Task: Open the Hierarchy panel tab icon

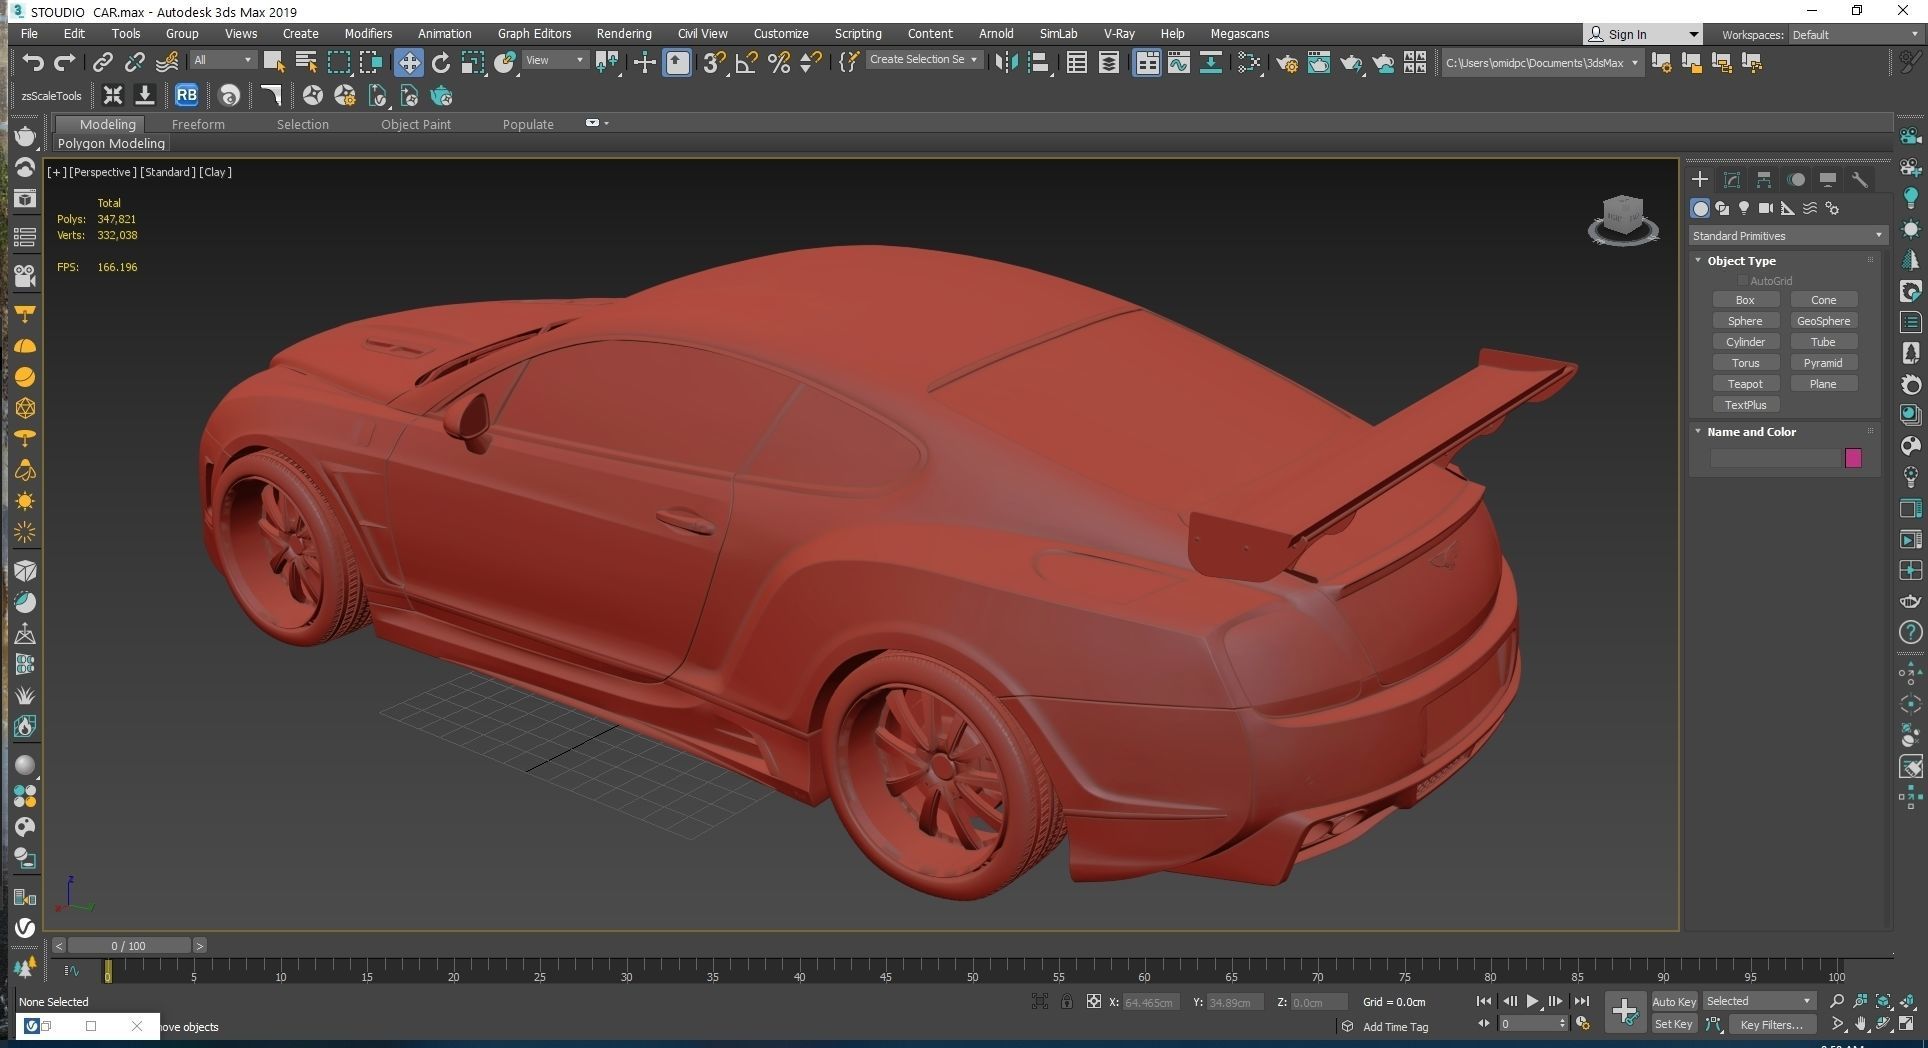Action: tap(1764, 180)
